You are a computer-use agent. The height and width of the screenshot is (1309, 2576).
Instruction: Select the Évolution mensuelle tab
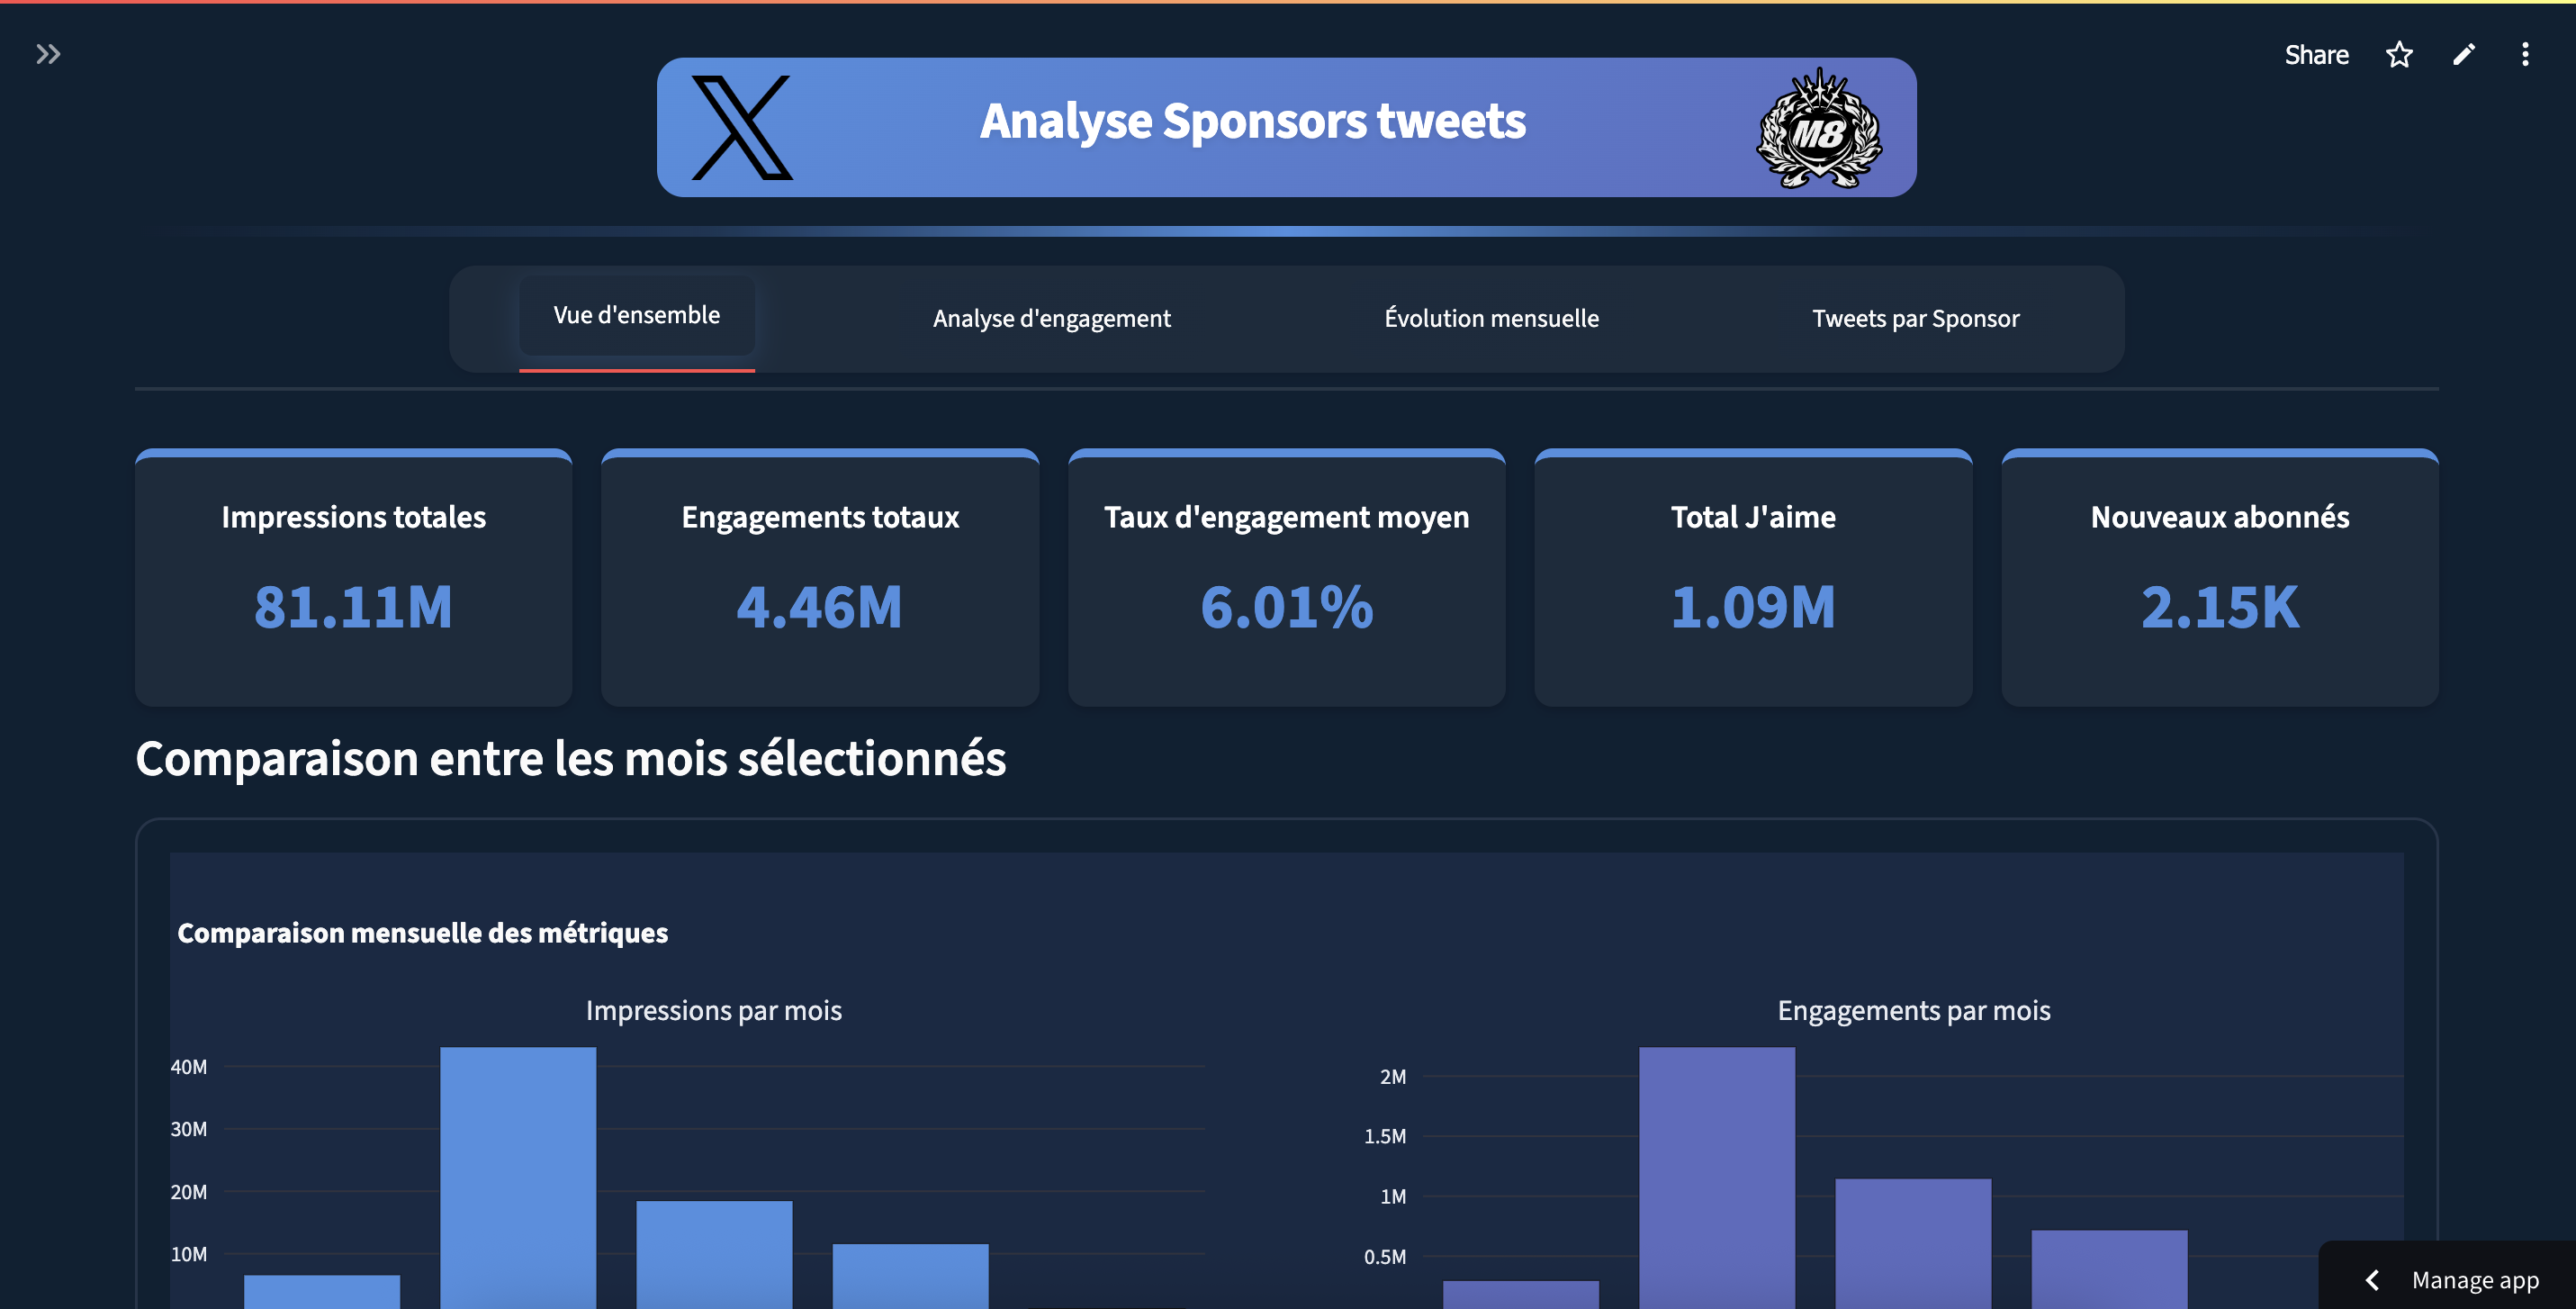(x=1490, y=318)
